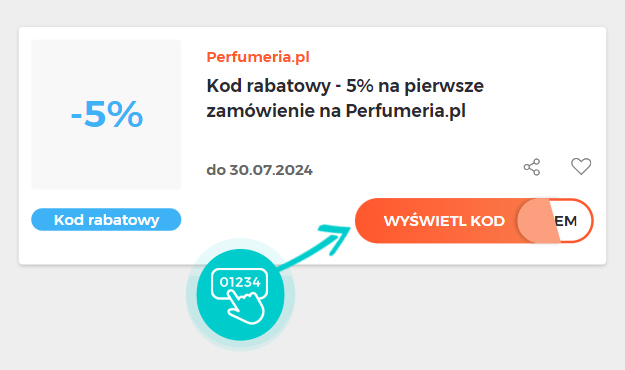The height and width of the screenshot is (370, 625).
Task: Click the expiry date do 30.07.2024
Action: tap(259, 170)
